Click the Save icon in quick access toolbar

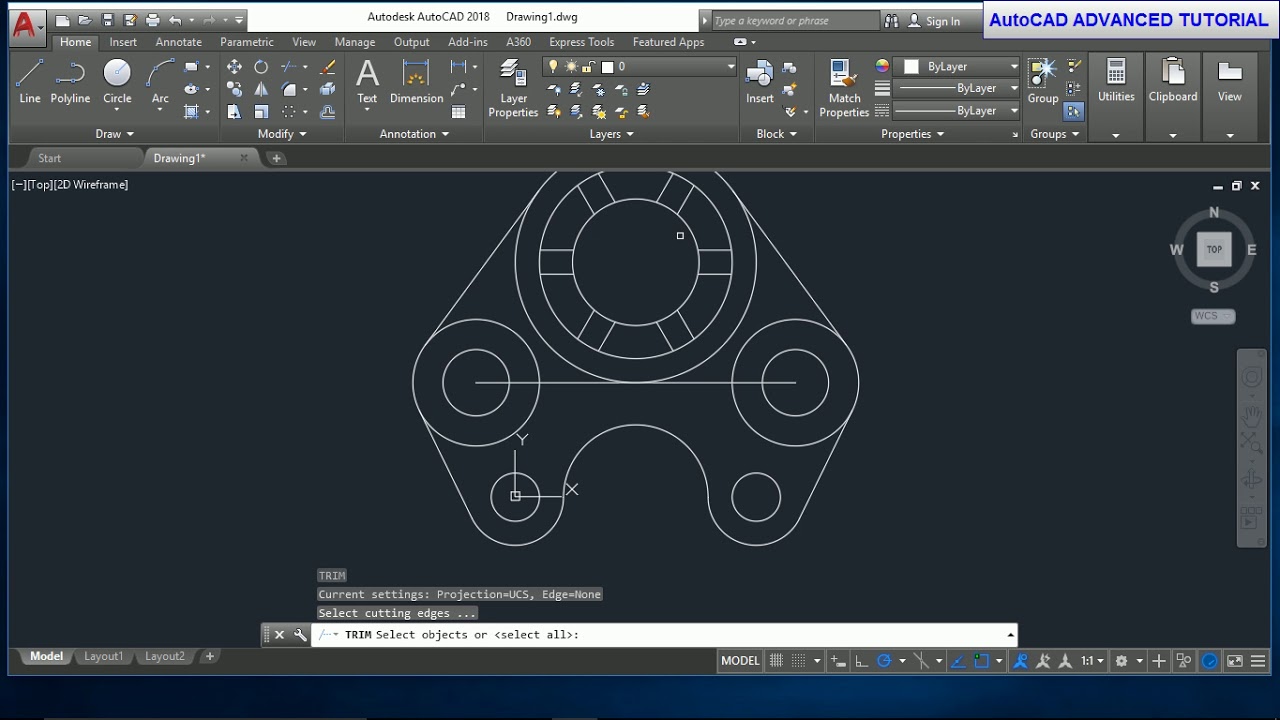point(108,20)
